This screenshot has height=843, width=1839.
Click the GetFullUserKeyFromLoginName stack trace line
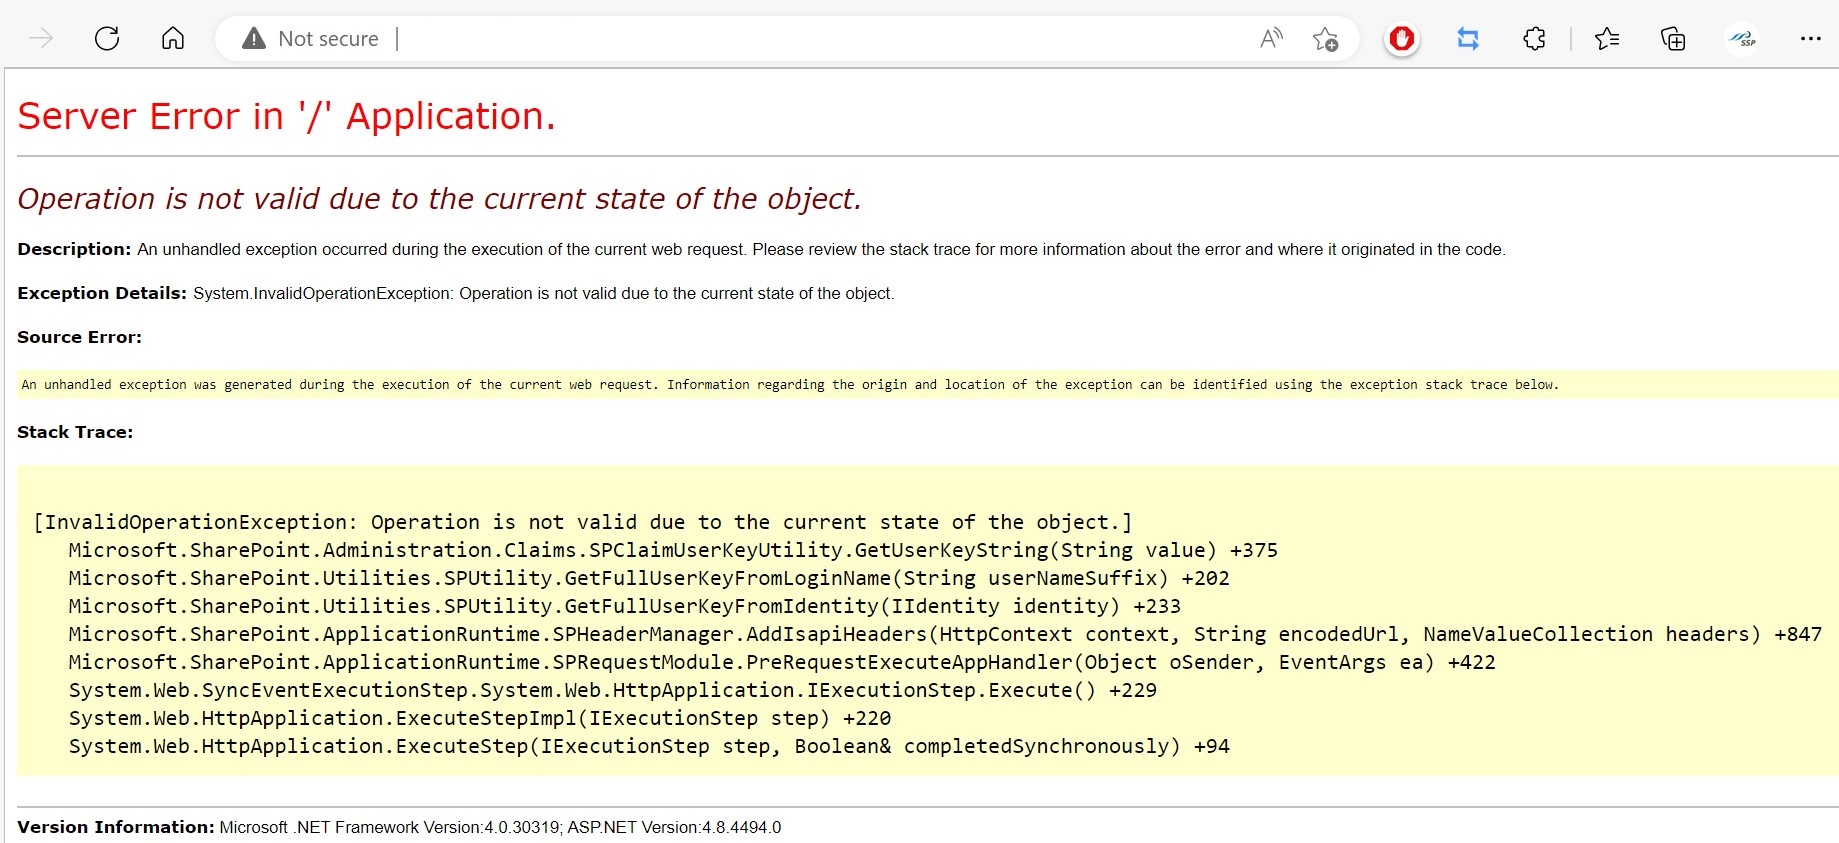649,578
